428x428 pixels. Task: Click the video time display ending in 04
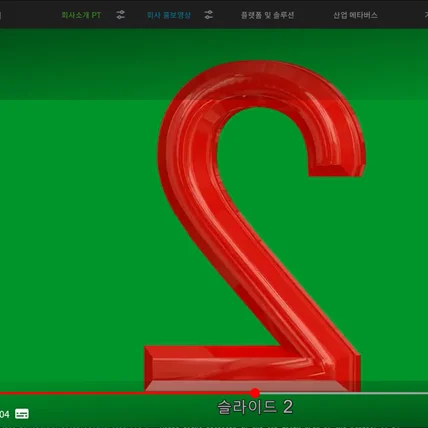click(x=5, y=414)
